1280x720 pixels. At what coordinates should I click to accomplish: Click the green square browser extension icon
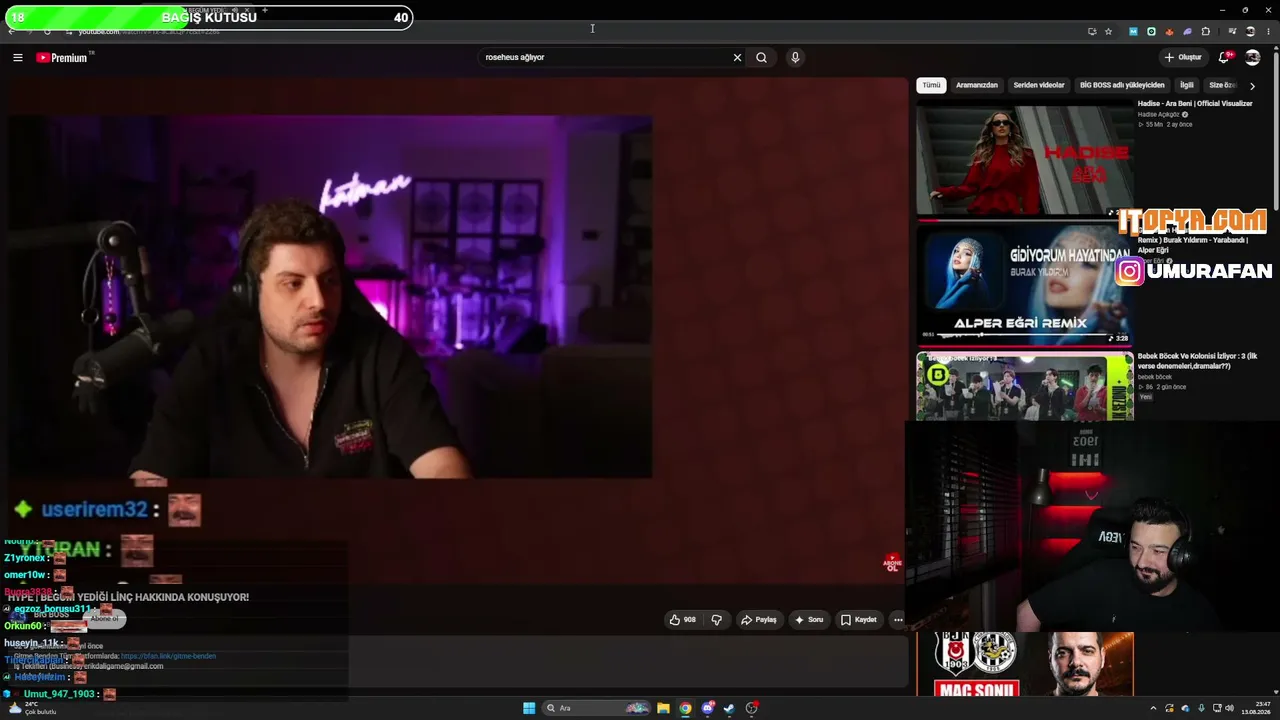click(1151, 32)
